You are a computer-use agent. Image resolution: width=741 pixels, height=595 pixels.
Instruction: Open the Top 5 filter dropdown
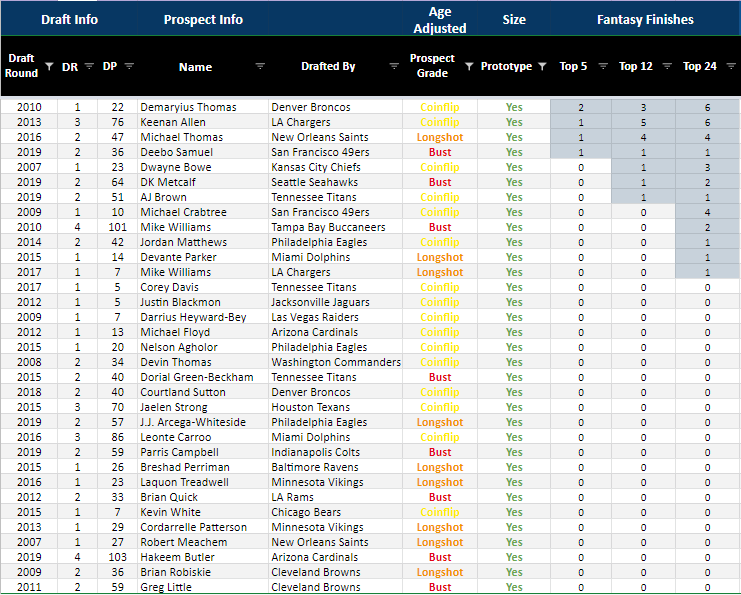coord(603,66)
